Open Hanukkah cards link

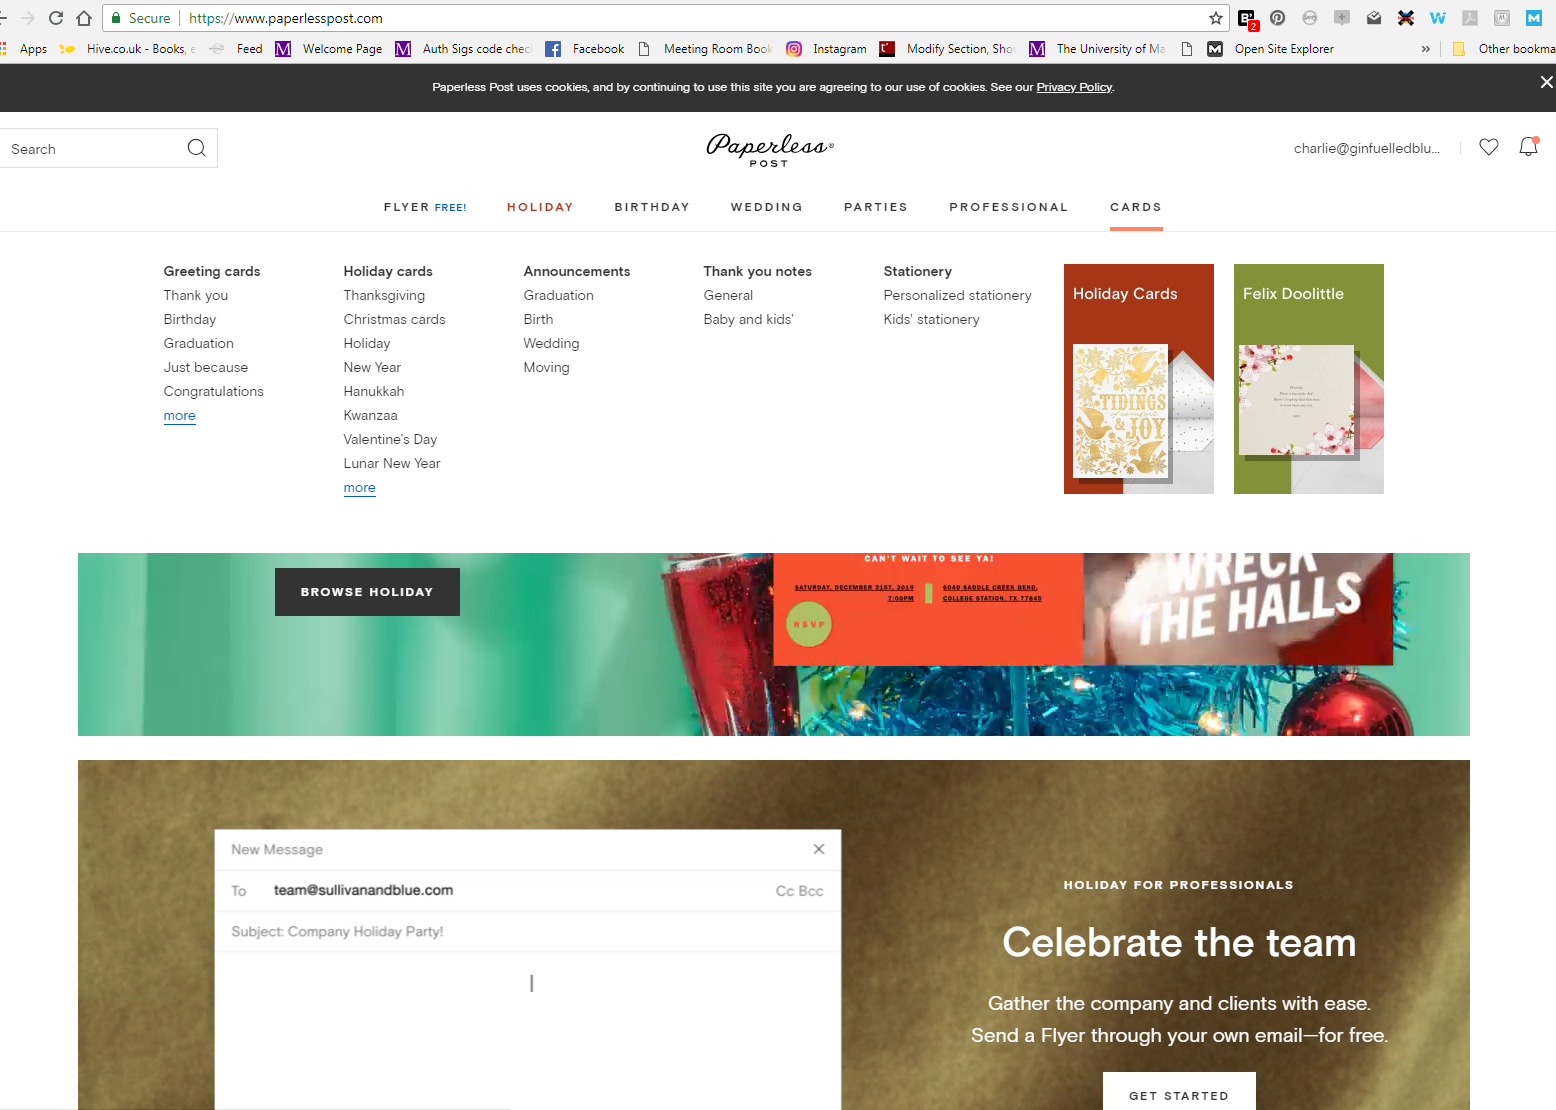374,391
